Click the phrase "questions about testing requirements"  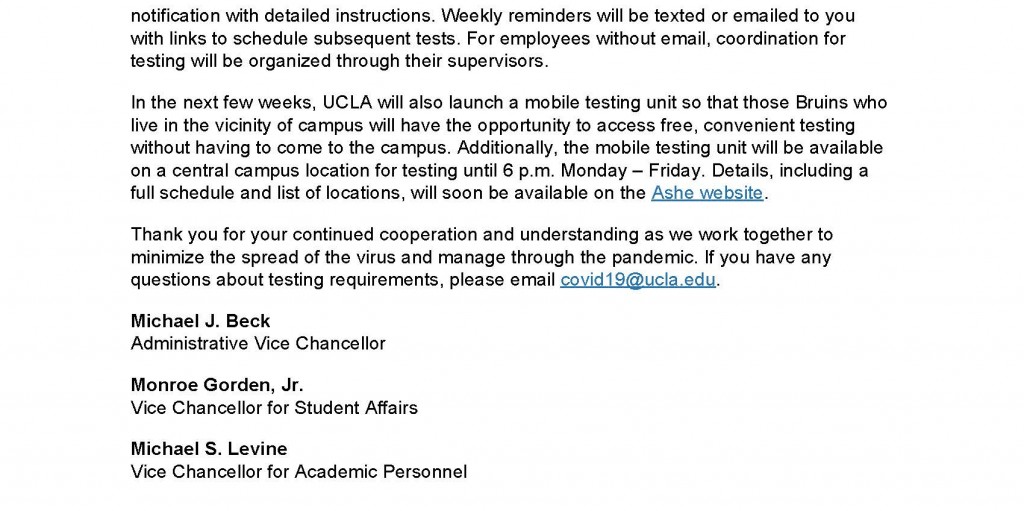click(284, 280)
